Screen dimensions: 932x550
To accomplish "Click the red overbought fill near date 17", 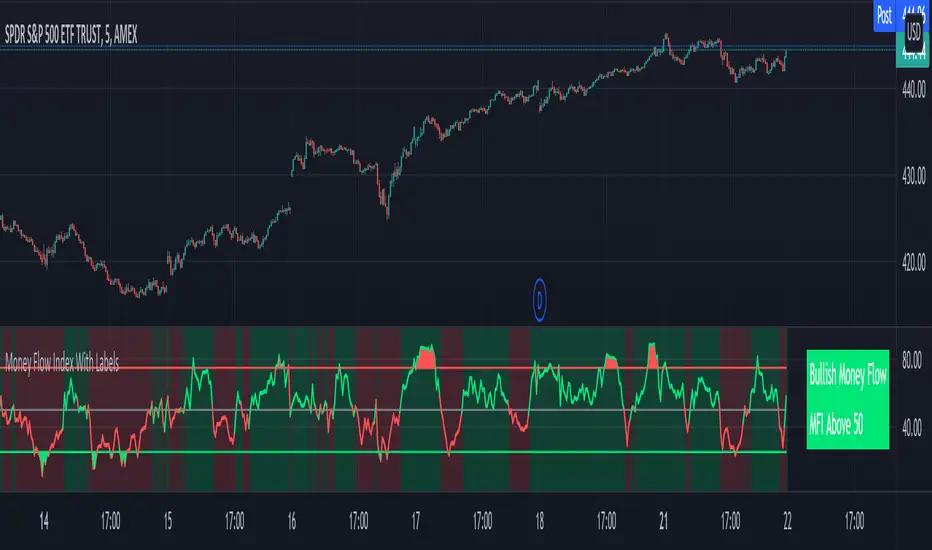I will (x=426, y=358).
